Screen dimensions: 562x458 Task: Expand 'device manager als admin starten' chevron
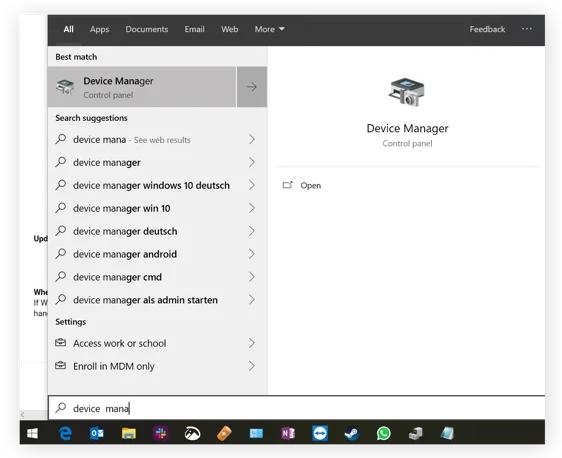coord(252,300)
